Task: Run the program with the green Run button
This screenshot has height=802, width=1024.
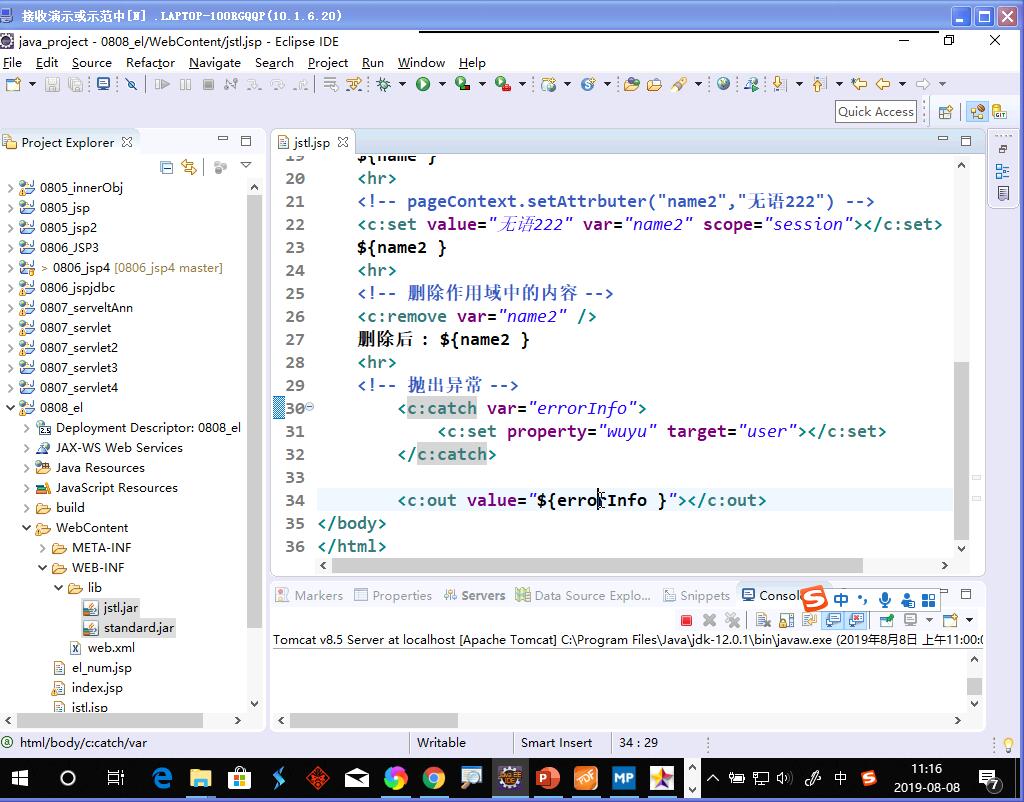Action: click(x=423, y=84)
